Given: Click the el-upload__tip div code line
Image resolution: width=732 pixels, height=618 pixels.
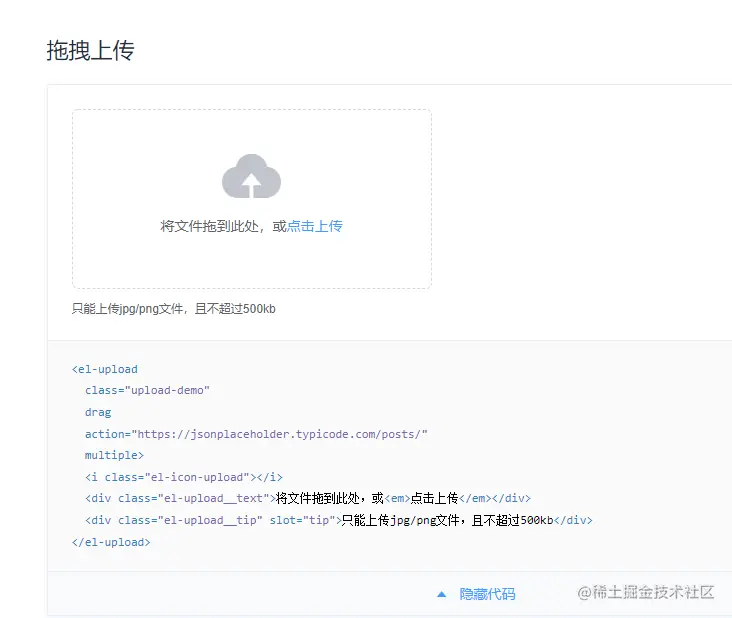Looking at the screenshot, I should click(x=338, y=520).
